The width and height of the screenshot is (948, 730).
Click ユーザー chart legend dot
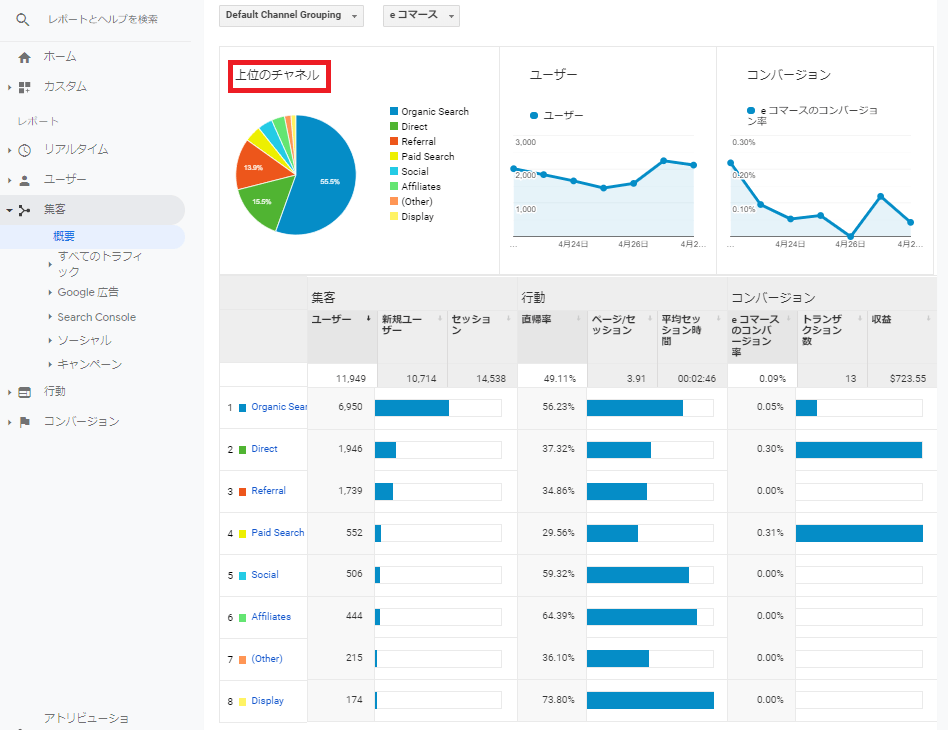point(534,115)
